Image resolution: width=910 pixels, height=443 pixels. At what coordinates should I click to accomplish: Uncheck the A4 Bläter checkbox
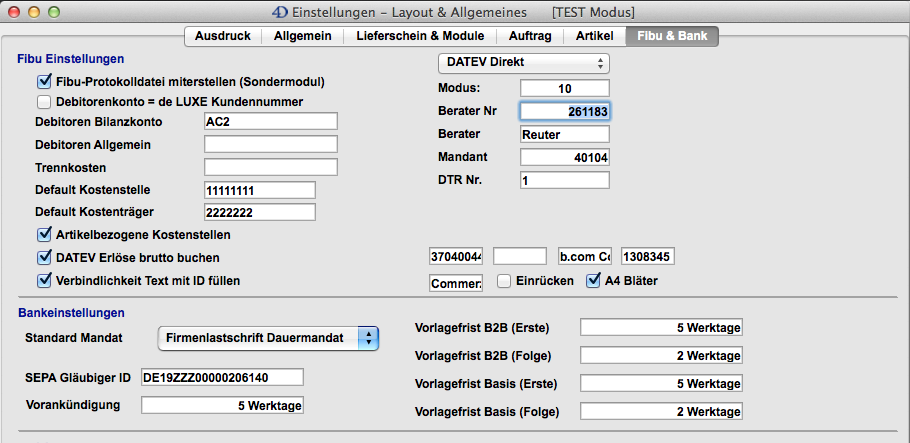coord(593,281)
